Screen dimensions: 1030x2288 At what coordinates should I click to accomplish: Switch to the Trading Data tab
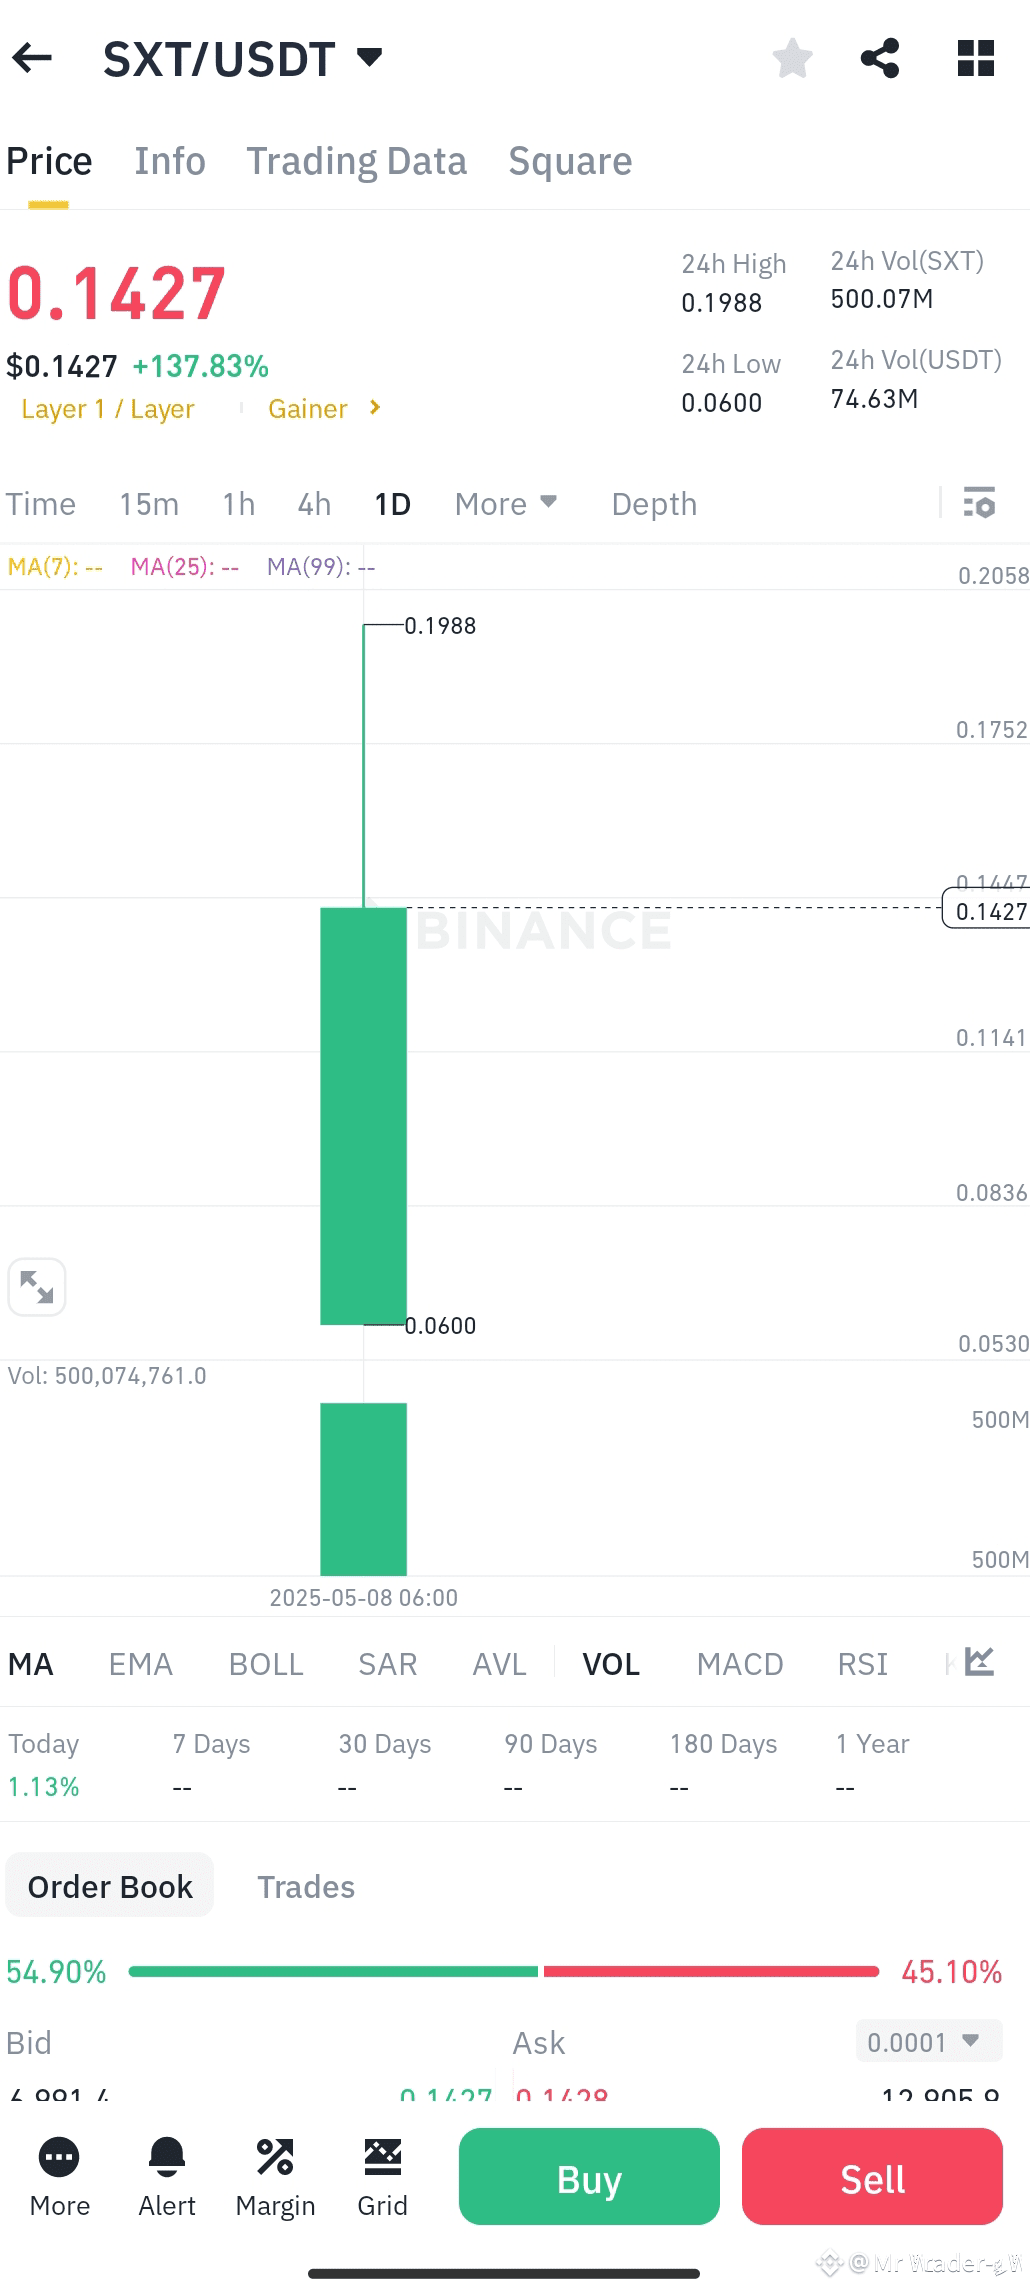point(357,160)
